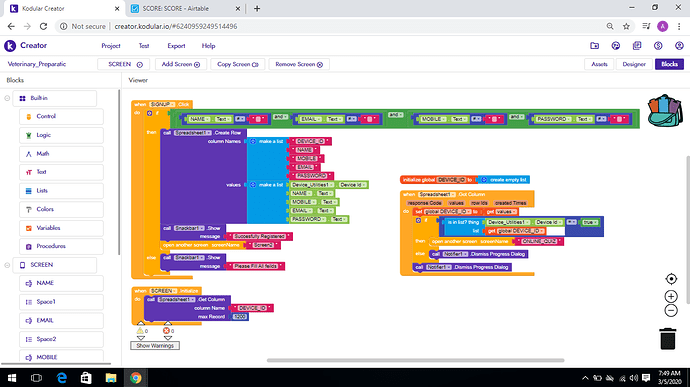Click the horizontal scrollbar of the viewer

(x=415, y=360)
